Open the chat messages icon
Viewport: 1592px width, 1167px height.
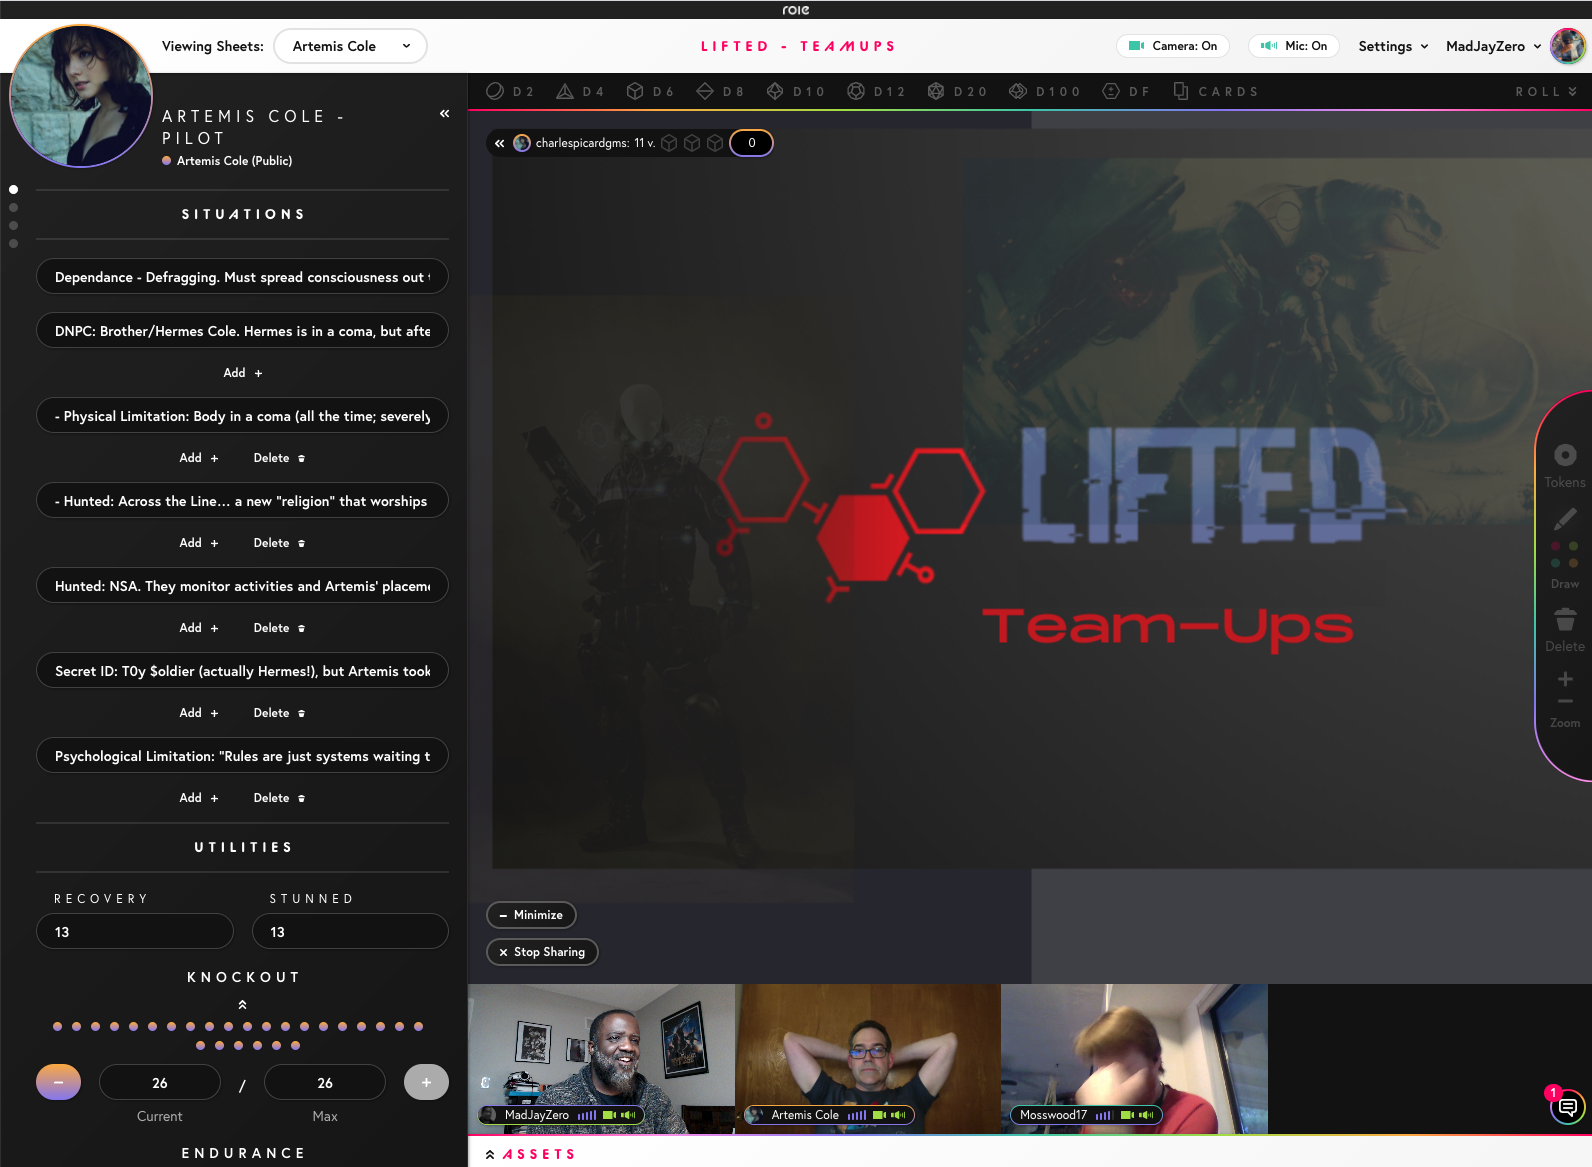[1567, 1107]
